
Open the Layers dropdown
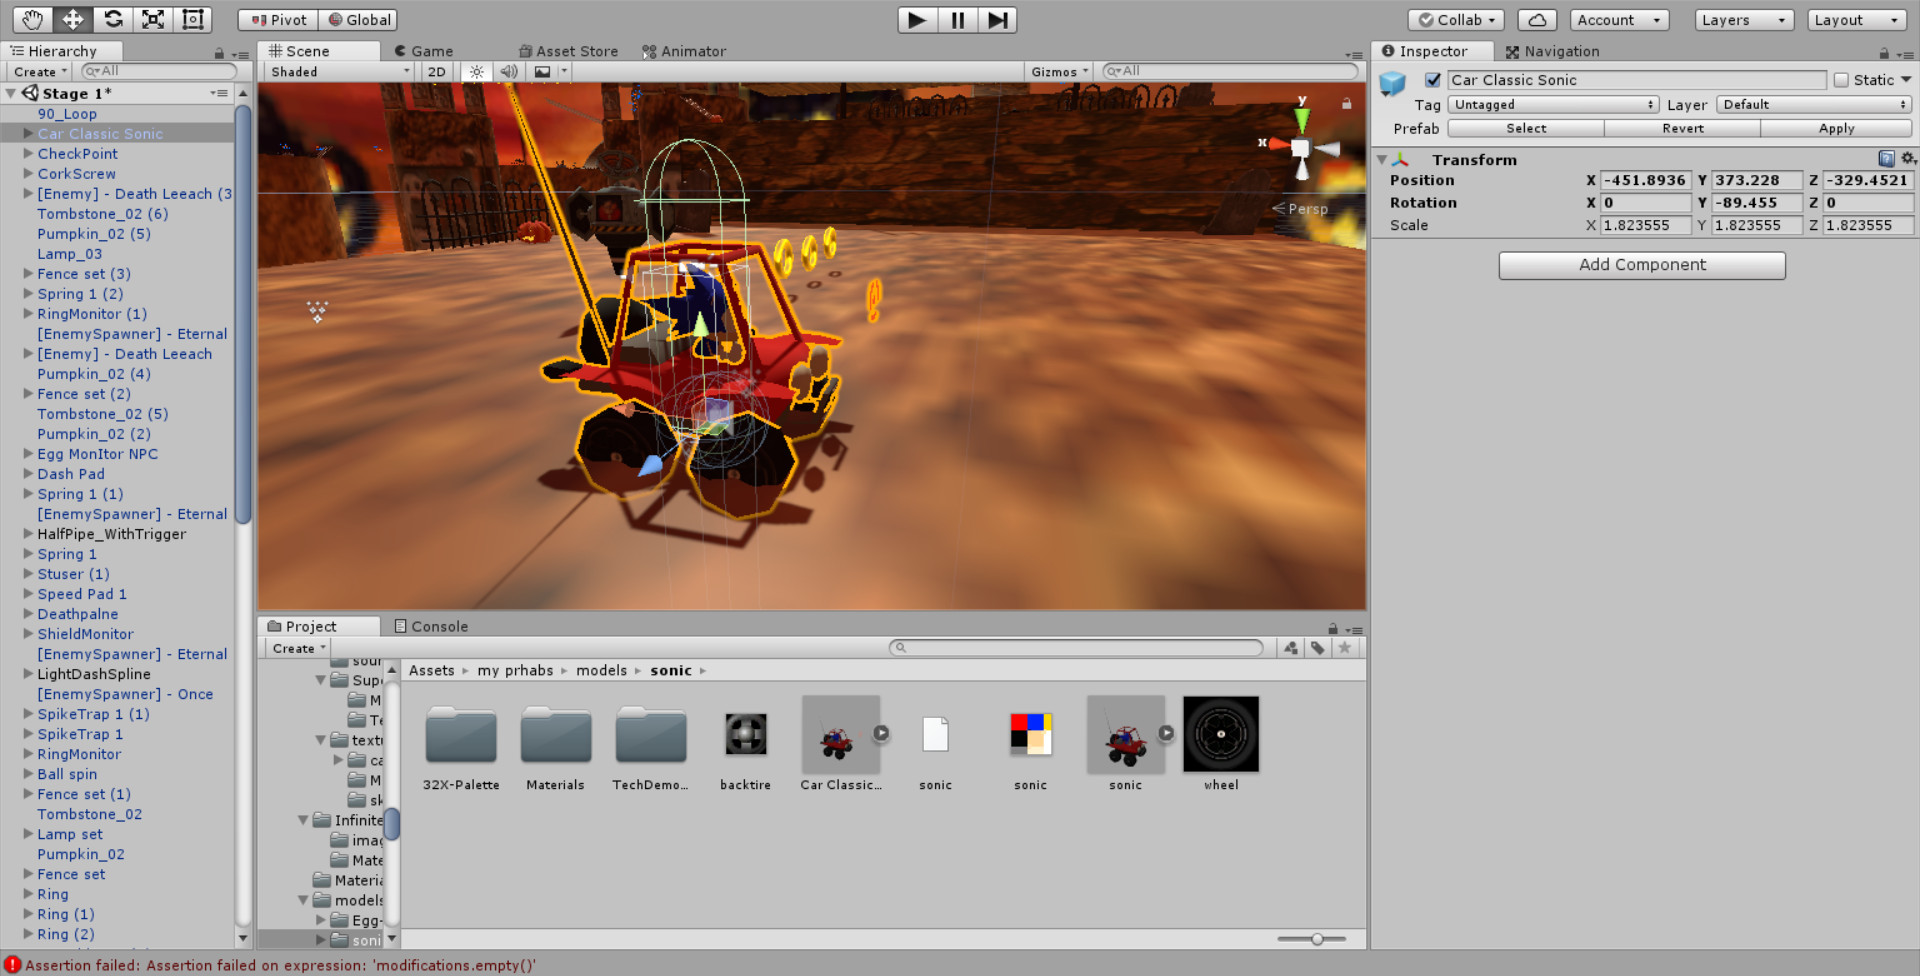[x=1744, y=20]
